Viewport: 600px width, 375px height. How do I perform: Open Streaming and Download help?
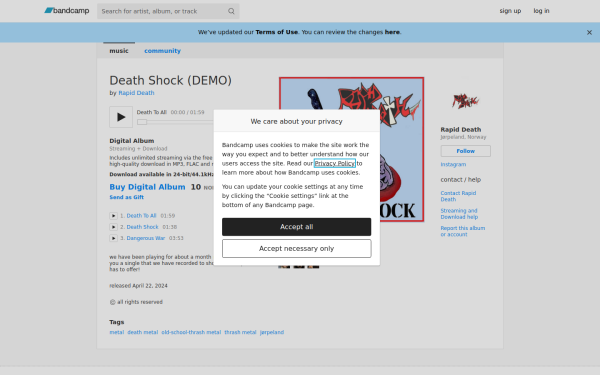(x=459, y=214)
